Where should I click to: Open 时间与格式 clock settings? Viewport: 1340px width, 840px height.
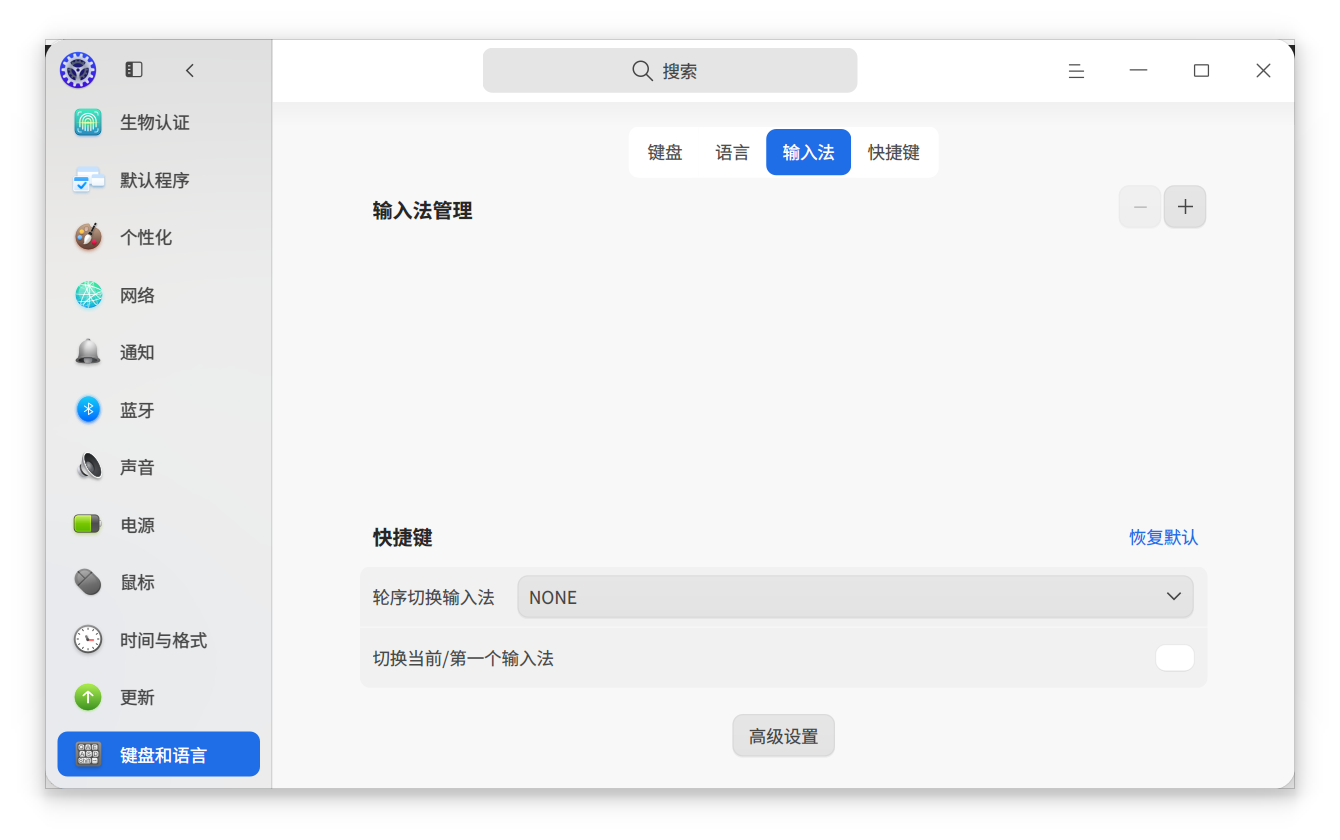tap(159, 640)
